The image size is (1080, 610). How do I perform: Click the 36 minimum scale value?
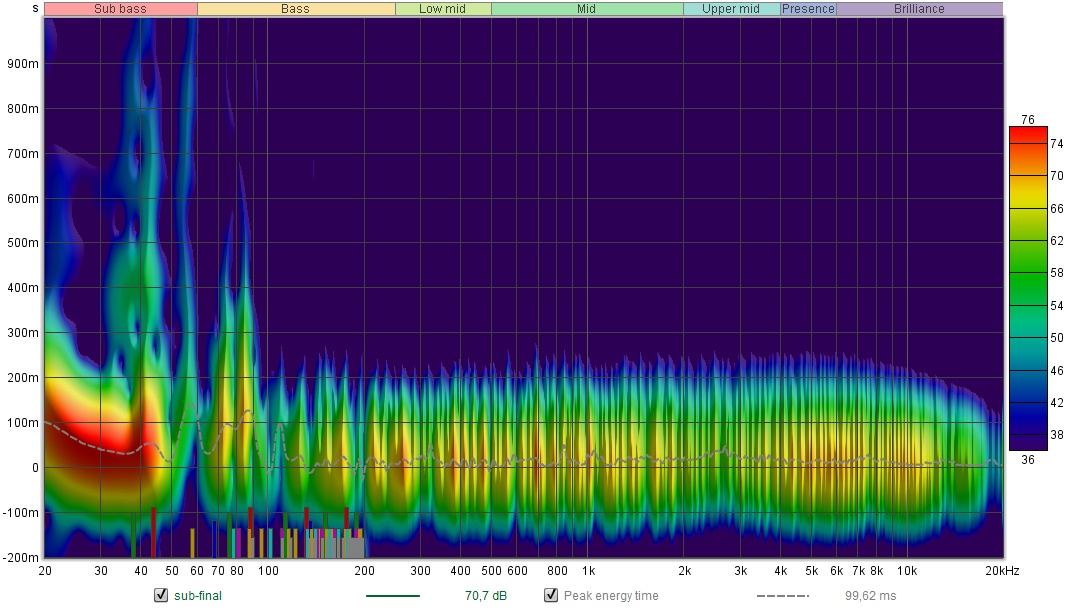[x=1027, y=458]
